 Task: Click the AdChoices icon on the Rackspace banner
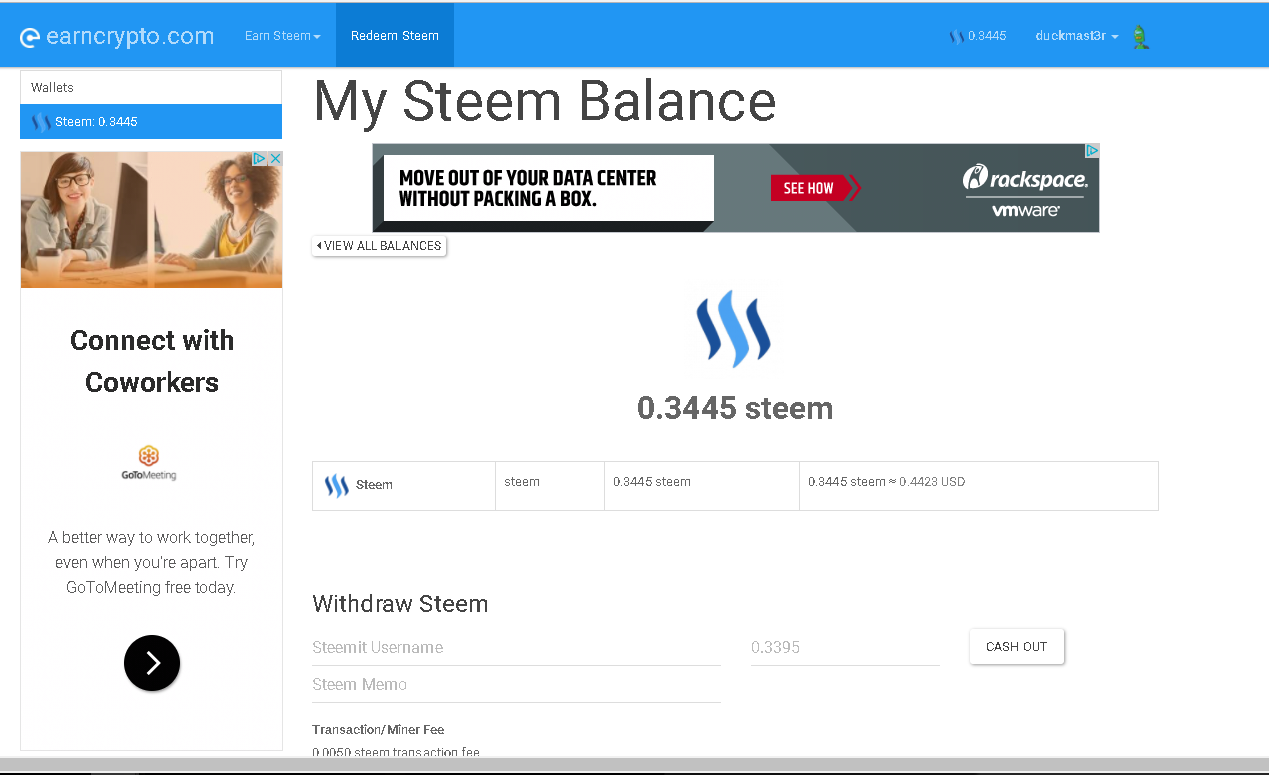coord(1092,151)
